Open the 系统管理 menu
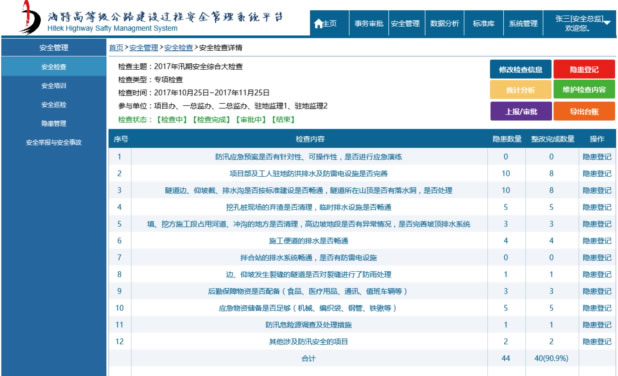 tap(523, 24)
